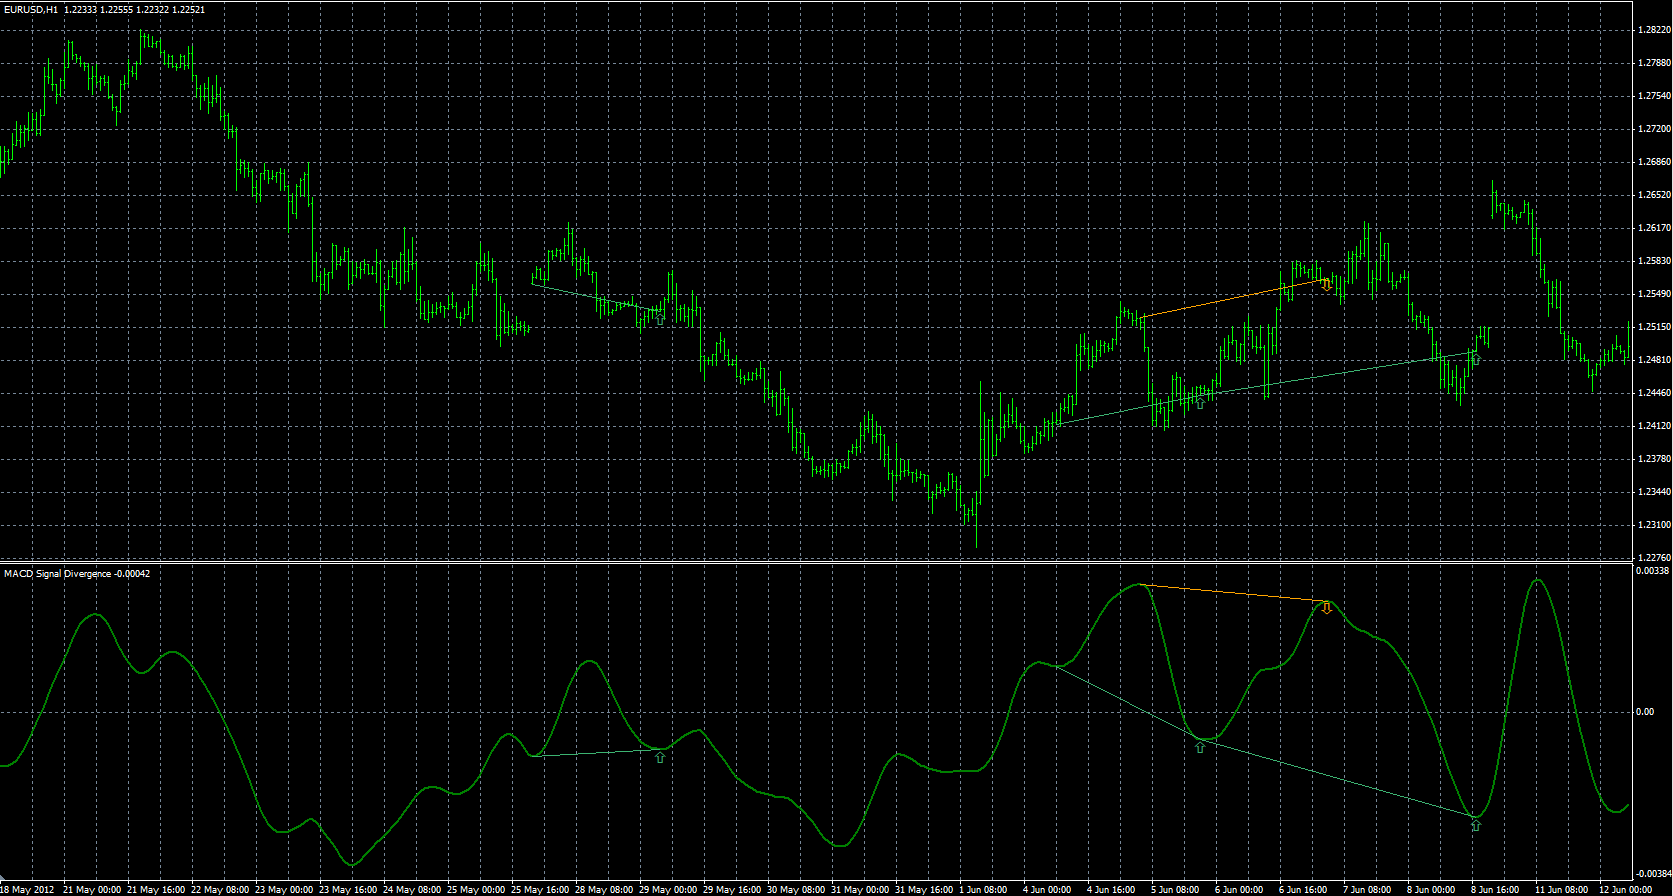Click the 1.24810 price level
1673x896 pixels.
[x=1654, y=360]
